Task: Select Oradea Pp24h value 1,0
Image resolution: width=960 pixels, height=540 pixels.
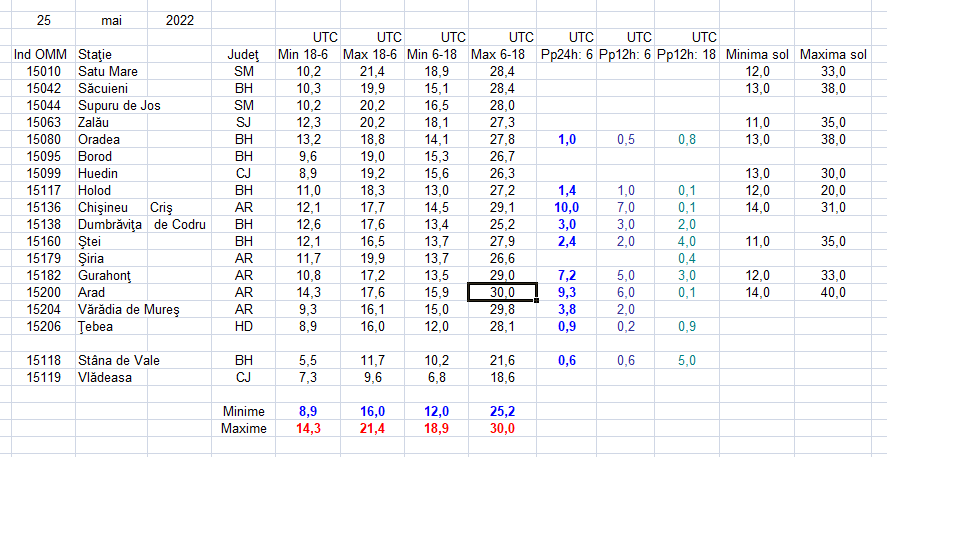Action: [566, 140]
